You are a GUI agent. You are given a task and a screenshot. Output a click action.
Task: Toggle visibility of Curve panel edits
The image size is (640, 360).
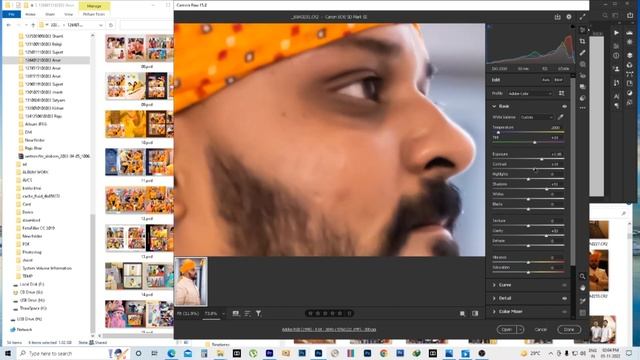click(564, 285)
